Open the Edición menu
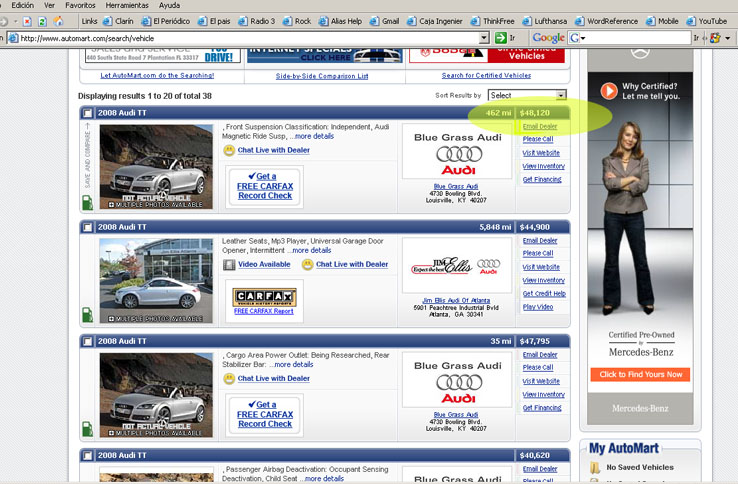Viewport: 738px width, 484px height. pos(23,5)
